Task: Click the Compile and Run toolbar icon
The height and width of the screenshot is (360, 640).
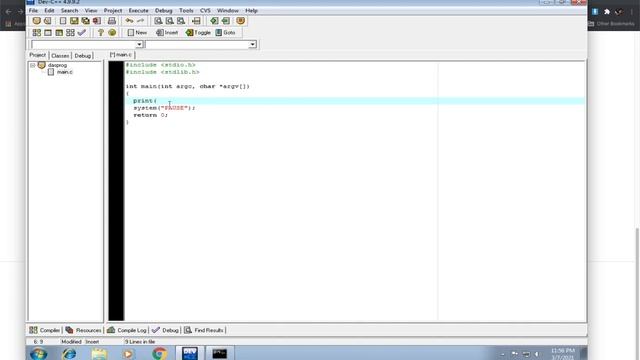Action: (59, 33)
